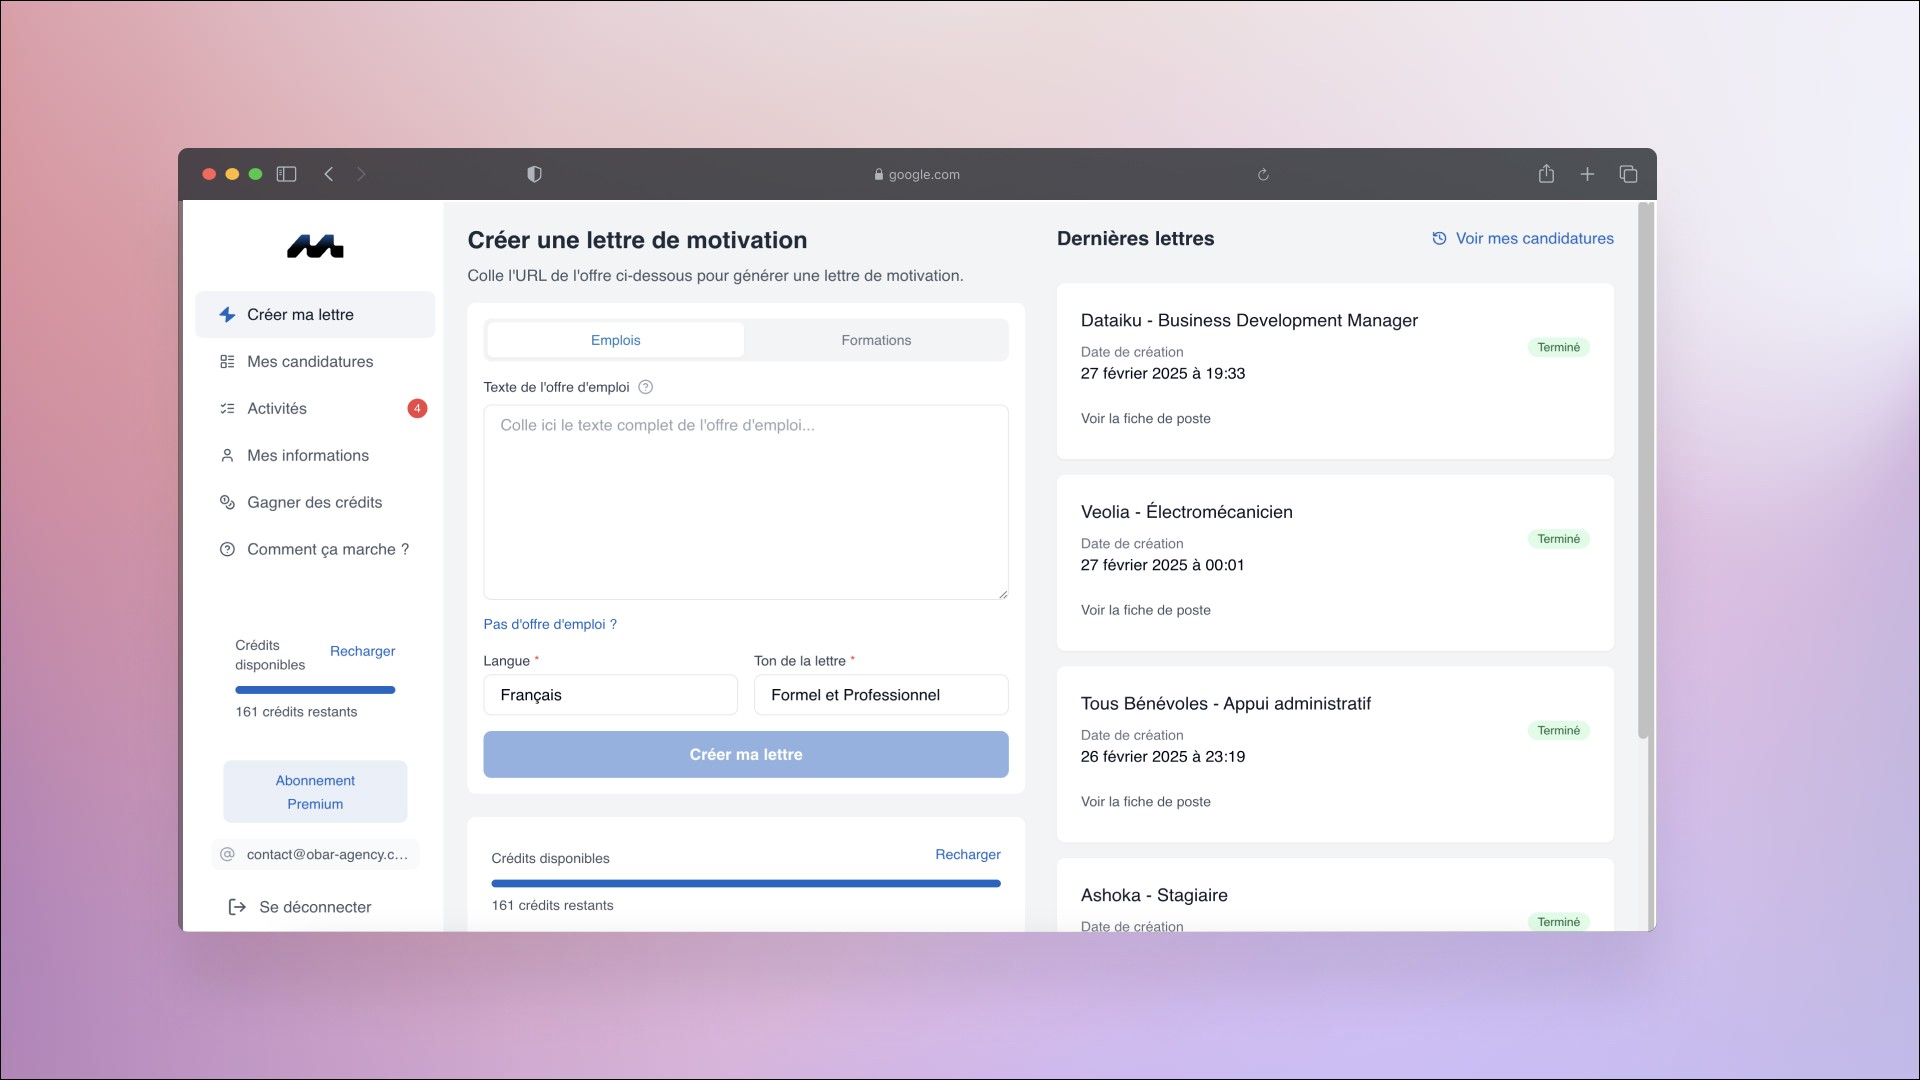Show the tab overview icon

[1628, 174]
